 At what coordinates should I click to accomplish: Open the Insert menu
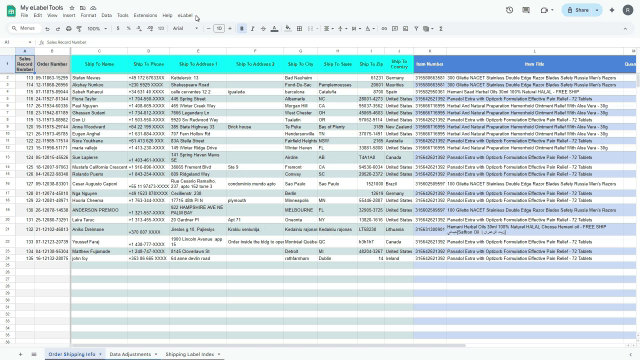69,16
